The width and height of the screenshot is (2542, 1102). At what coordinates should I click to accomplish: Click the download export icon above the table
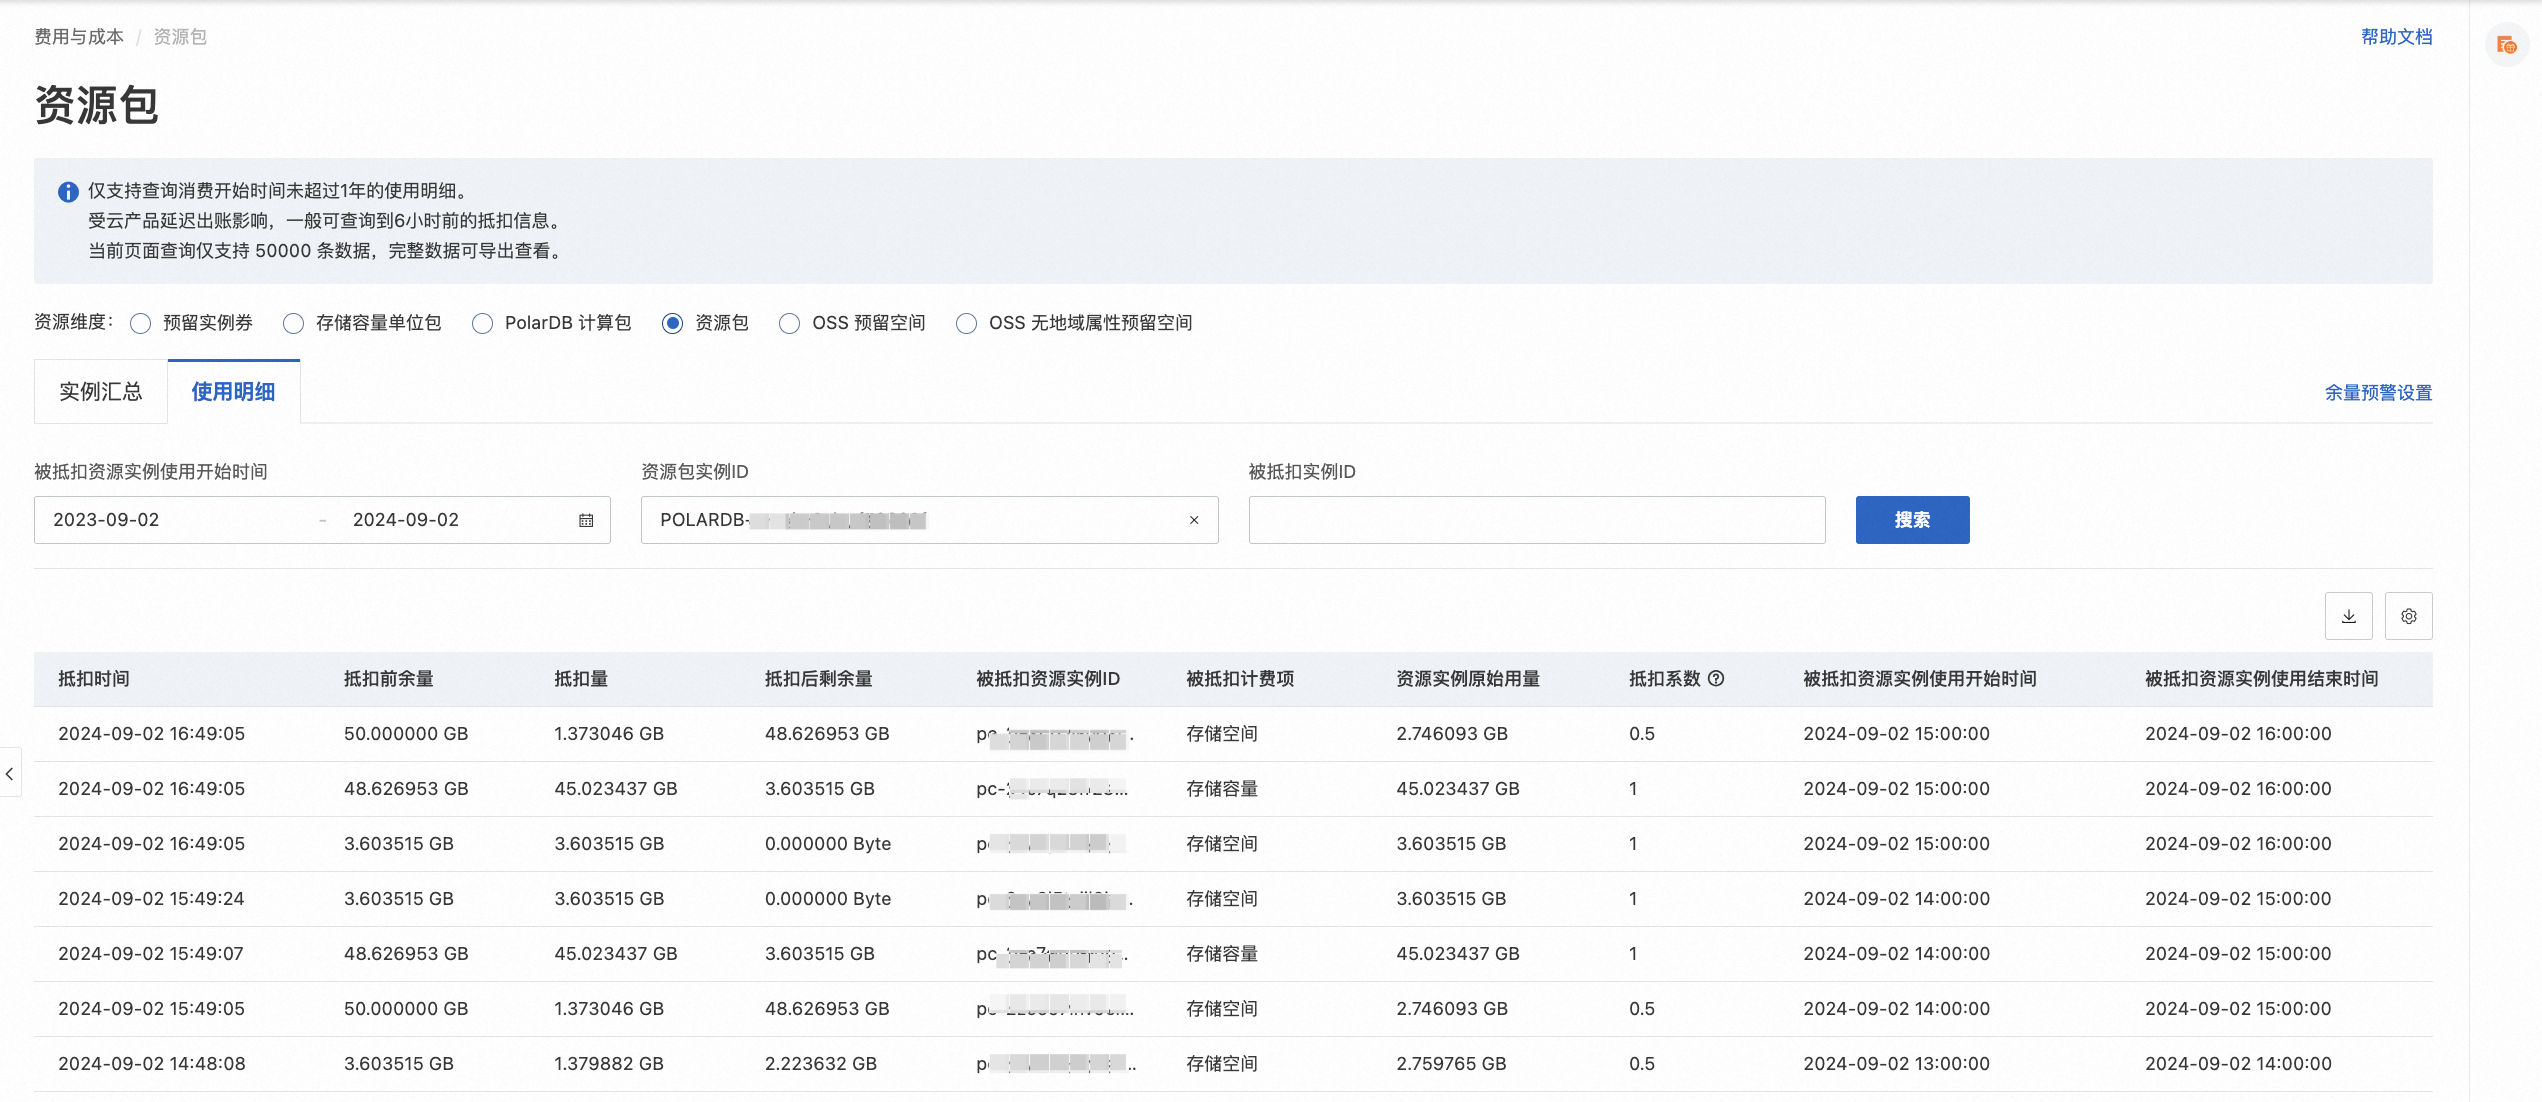click(x=2348, y=616)
